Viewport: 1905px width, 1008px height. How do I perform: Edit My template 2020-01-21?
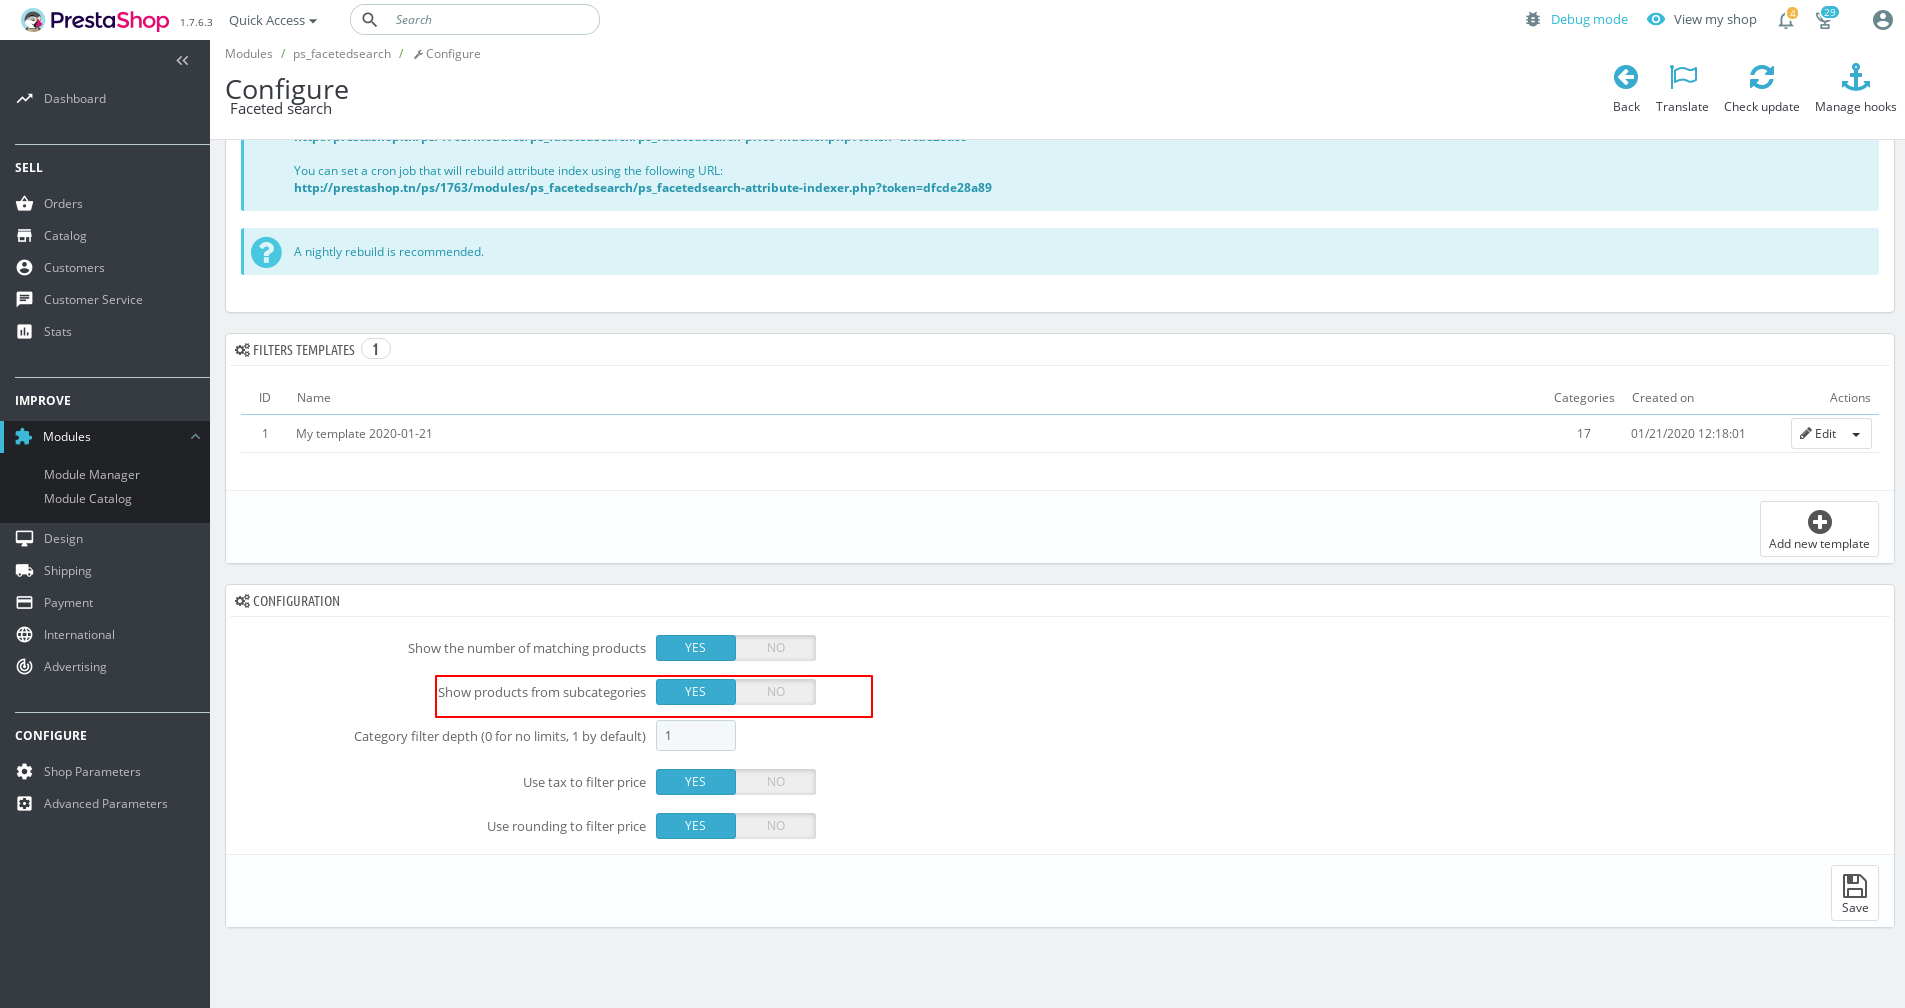point(1818,434)
